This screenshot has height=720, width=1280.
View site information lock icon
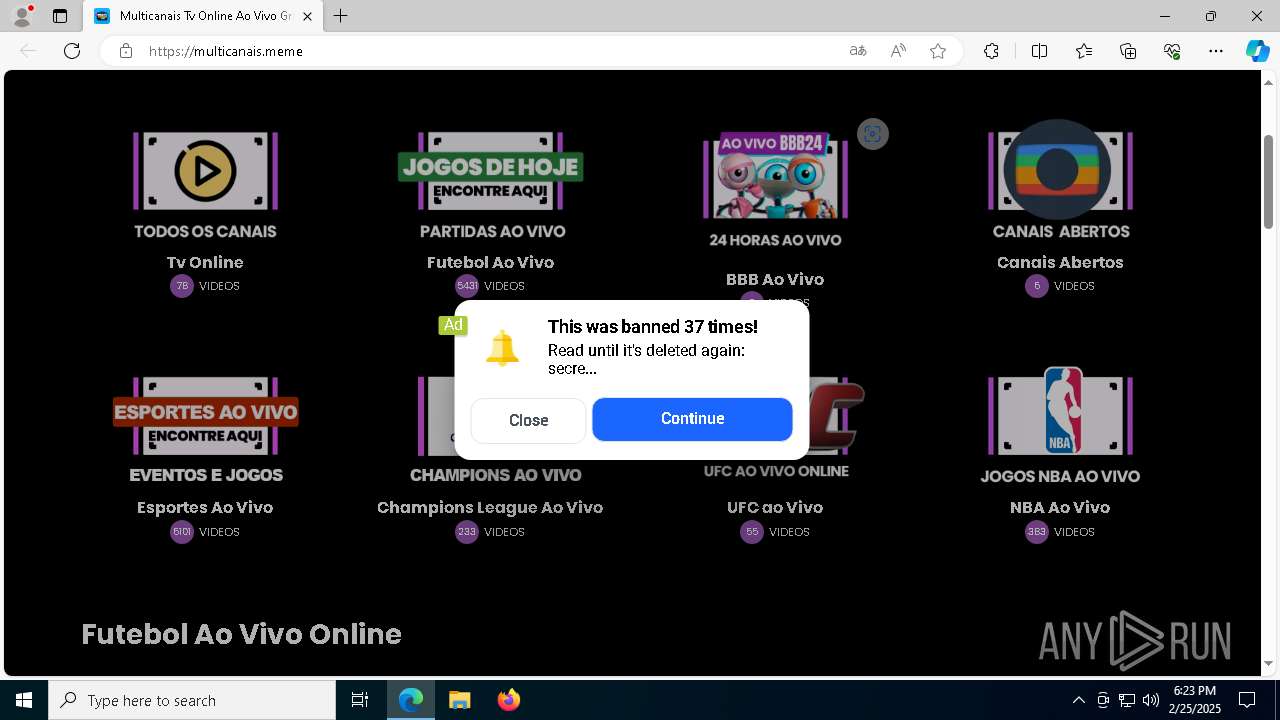(126, 51)
